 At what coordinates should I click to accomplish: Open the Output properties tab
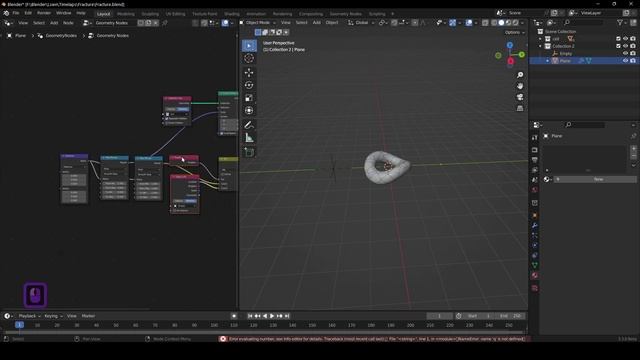coord(535,160)
